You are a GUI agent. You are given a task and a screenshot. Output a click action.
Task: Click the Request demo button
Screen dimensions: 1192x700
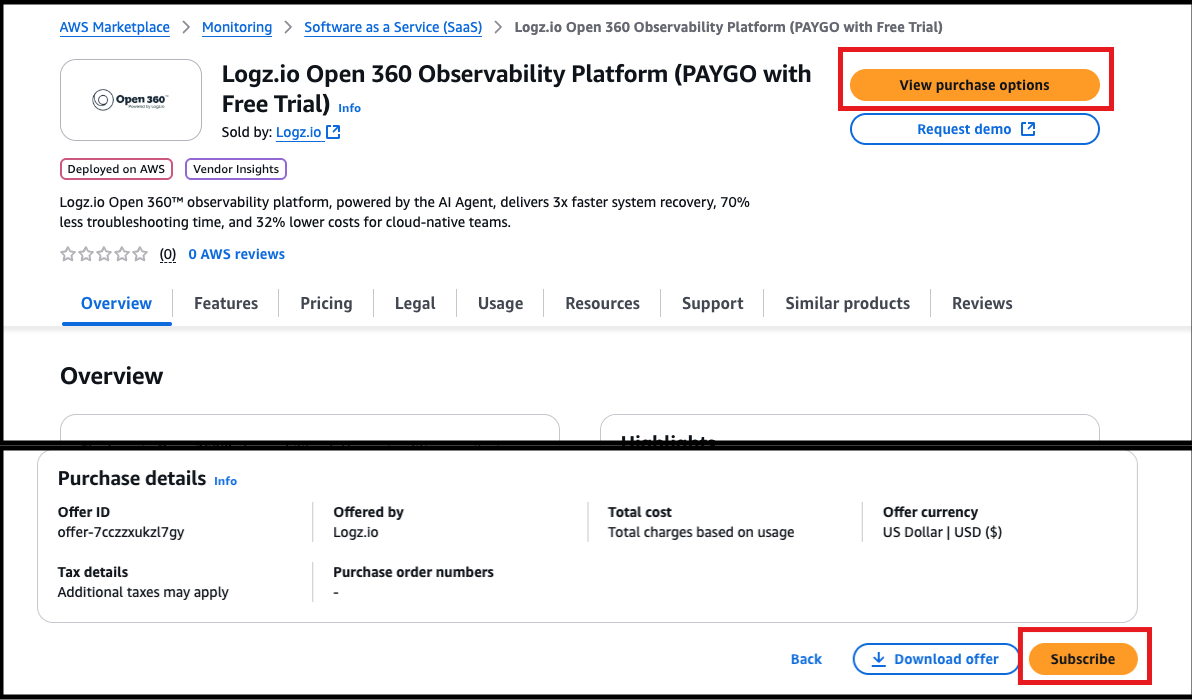tap(975, 129)
